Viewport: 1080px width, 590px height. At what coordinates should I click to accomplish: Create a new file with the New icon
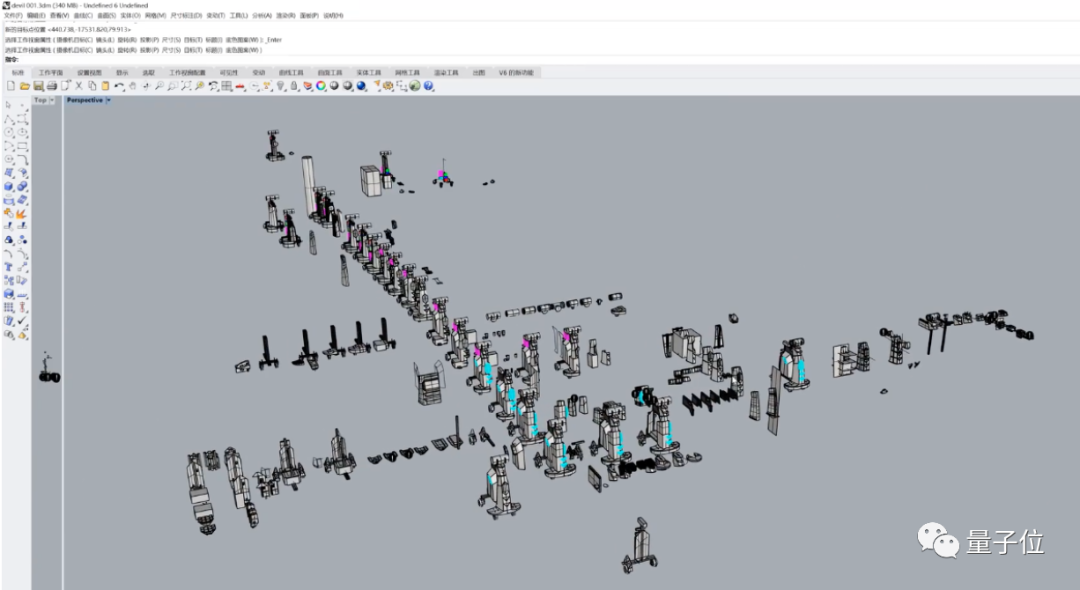pos(11,86)
